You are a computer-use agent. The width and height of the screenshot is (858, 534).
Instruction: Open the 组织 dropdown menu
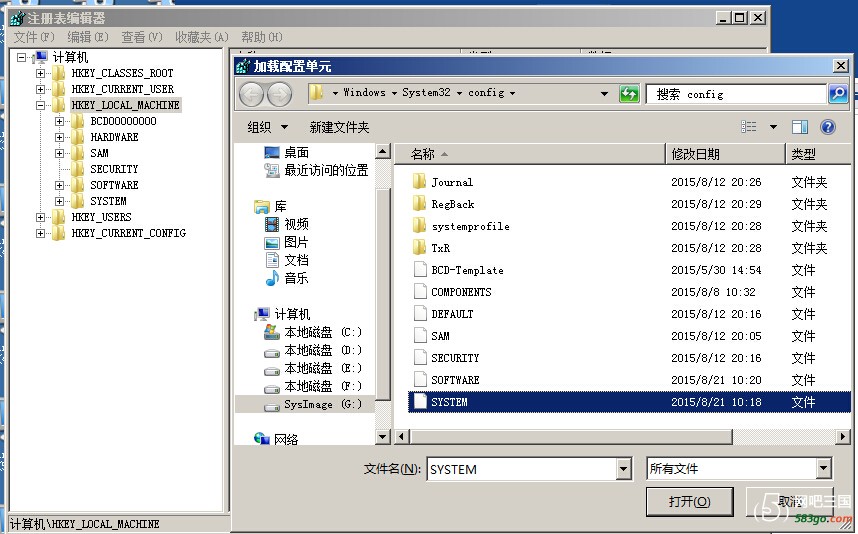(268, 127)
